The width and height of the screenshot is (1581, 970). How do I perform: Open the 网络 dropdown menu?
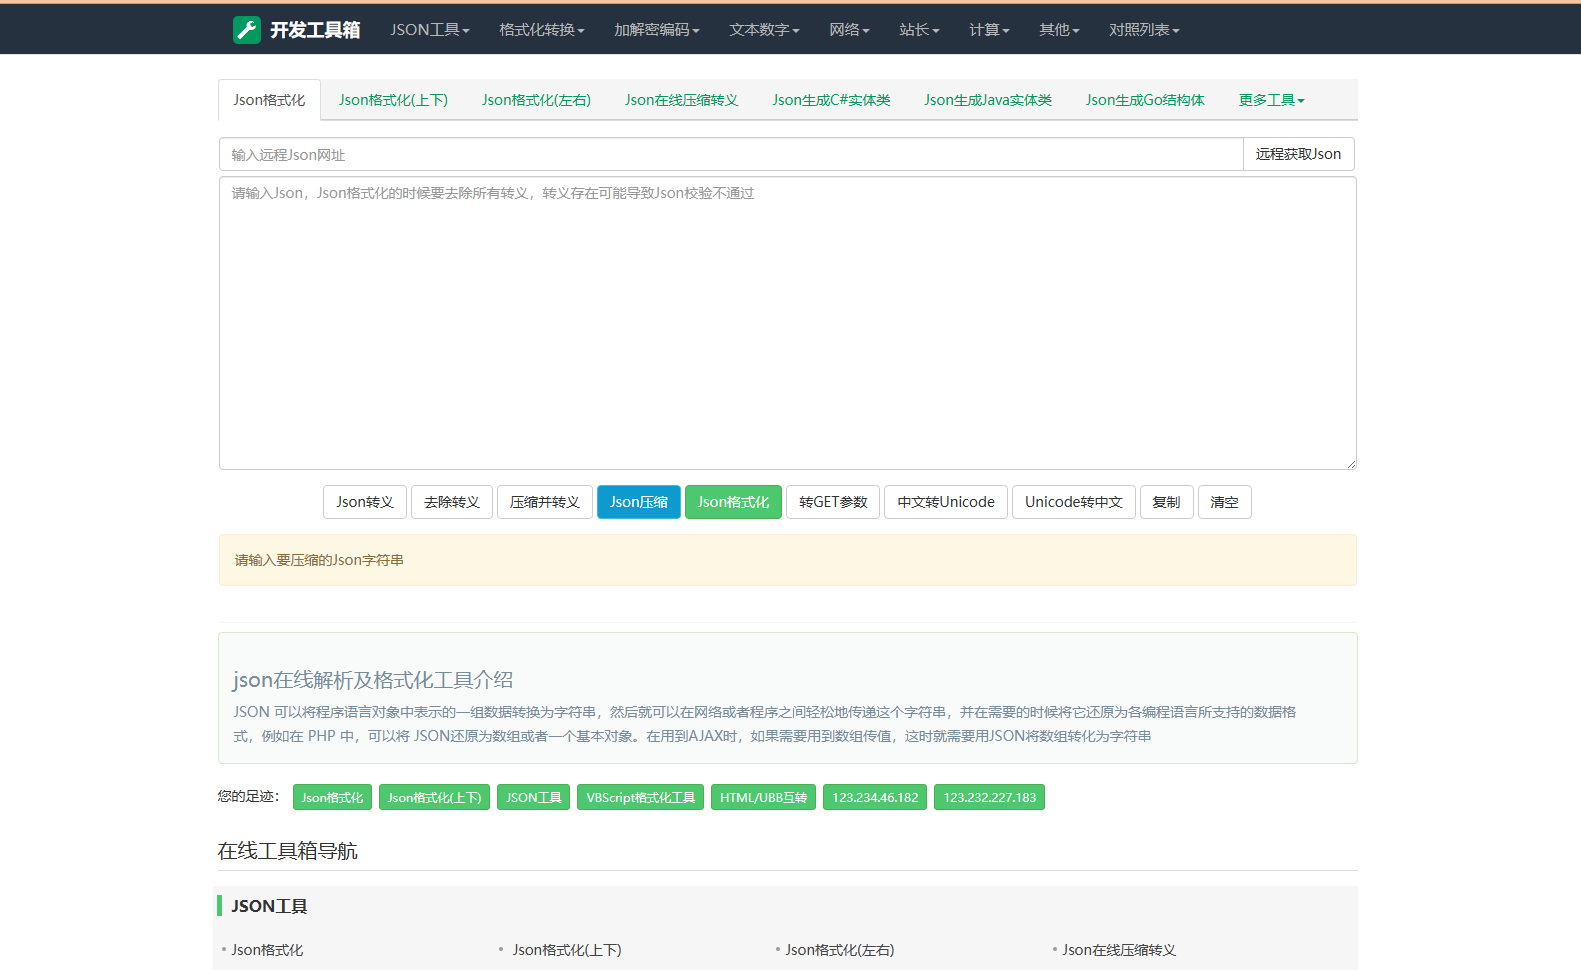(x=849, y=30)
